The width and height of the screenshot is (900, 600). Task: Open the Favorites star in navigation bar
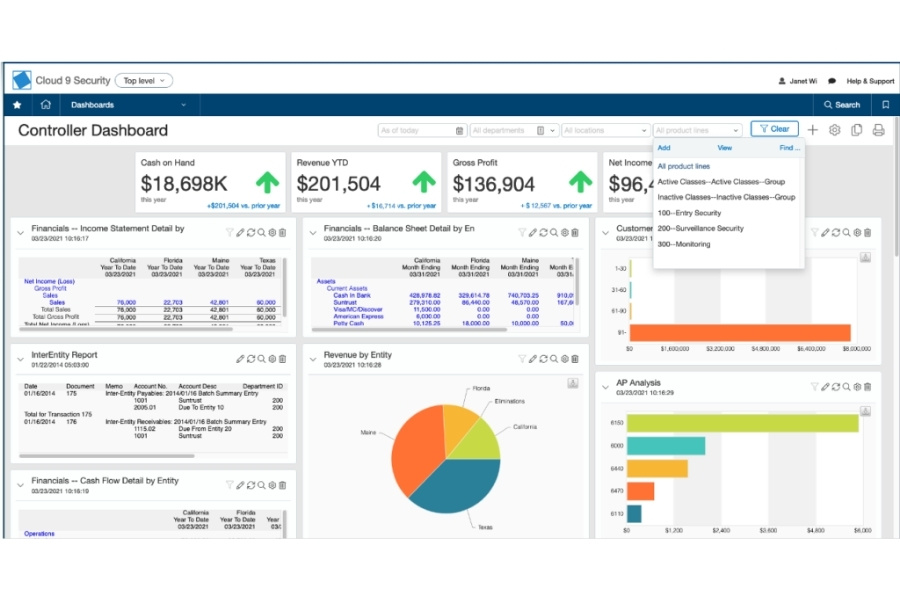click(x=17, y=105)
